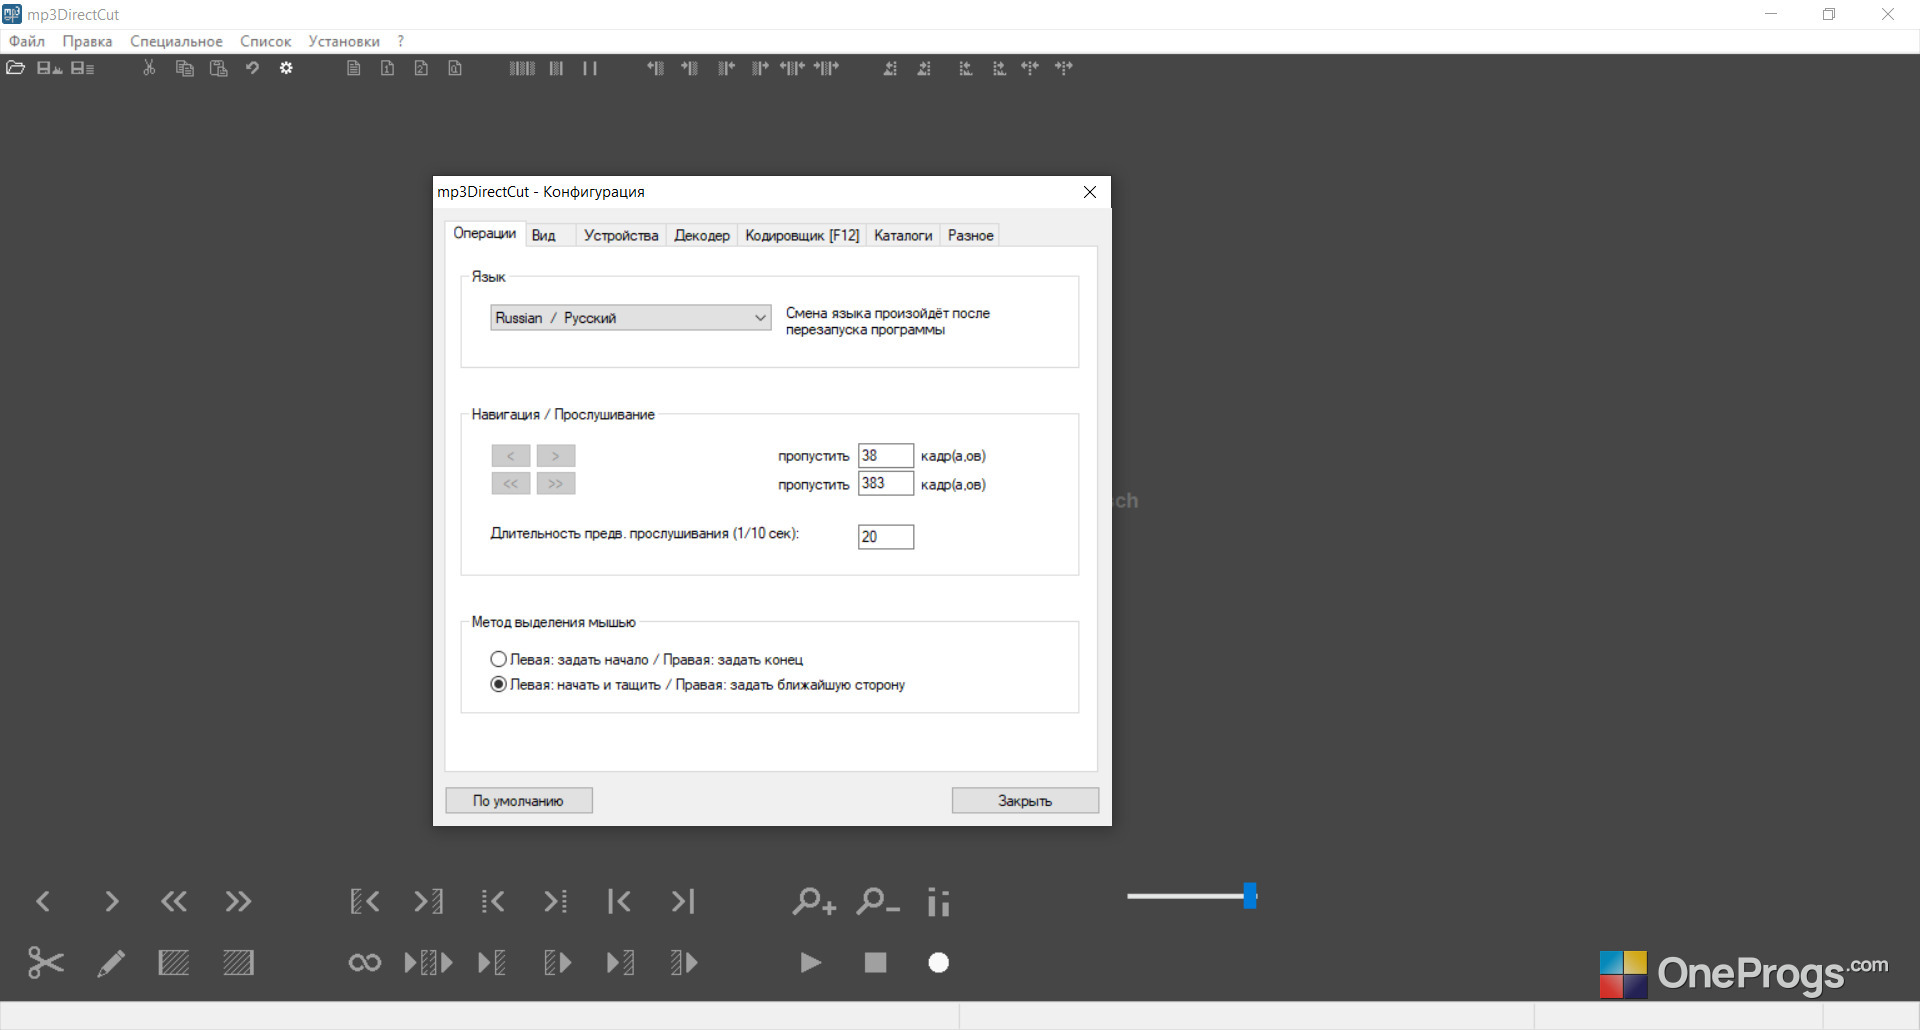Click the pause-like two bars toolbar icon
The image size is (1920, 1030).
click(x=590, y=68)
